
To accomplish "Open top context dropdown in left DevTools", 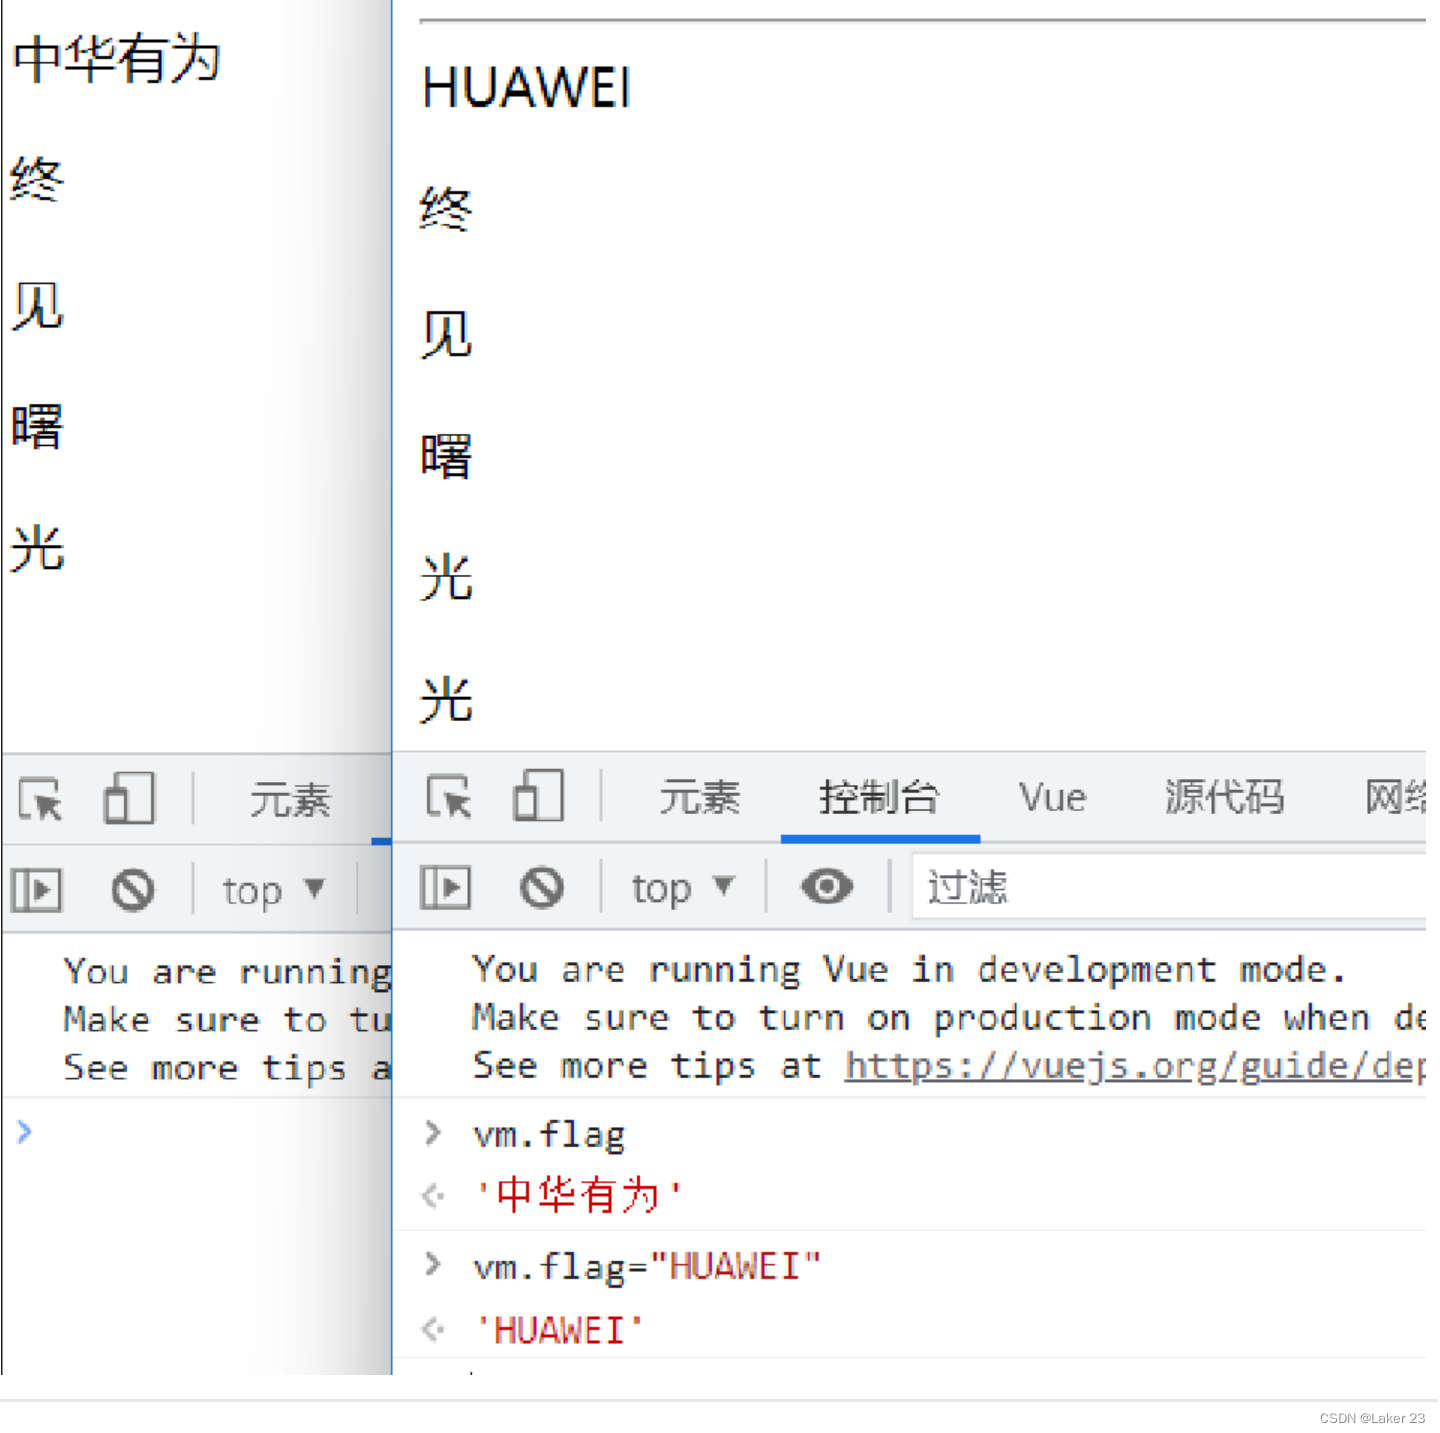I will coord(273,889).
